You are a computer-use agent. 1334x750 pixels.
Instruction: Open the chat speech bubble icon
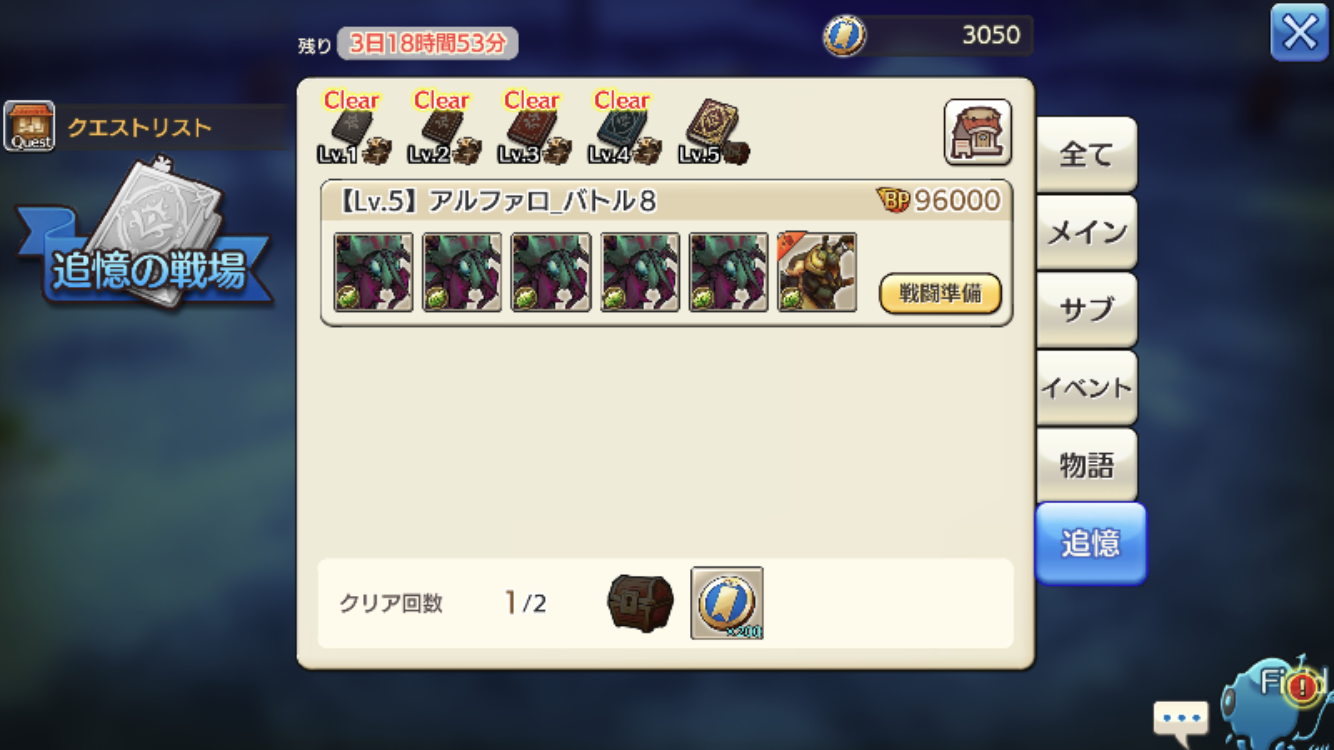click(x=1180, y=718)
